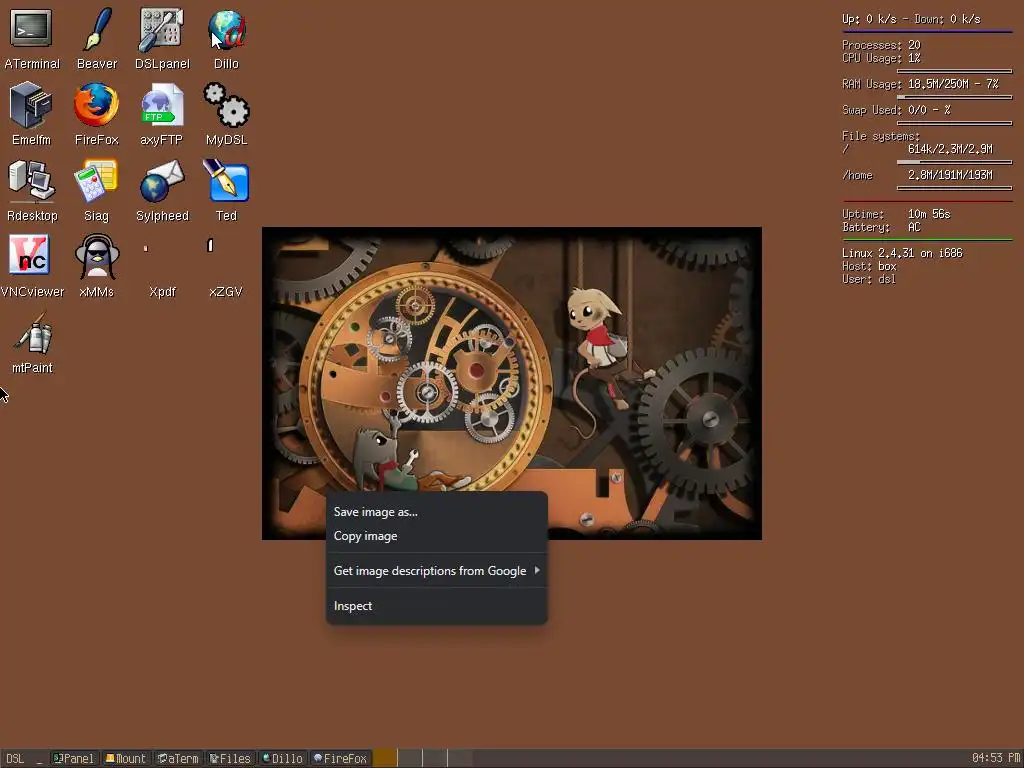Click the RAM Usage readout
This screenshot has height=768, width=1024.
[920, 84]
